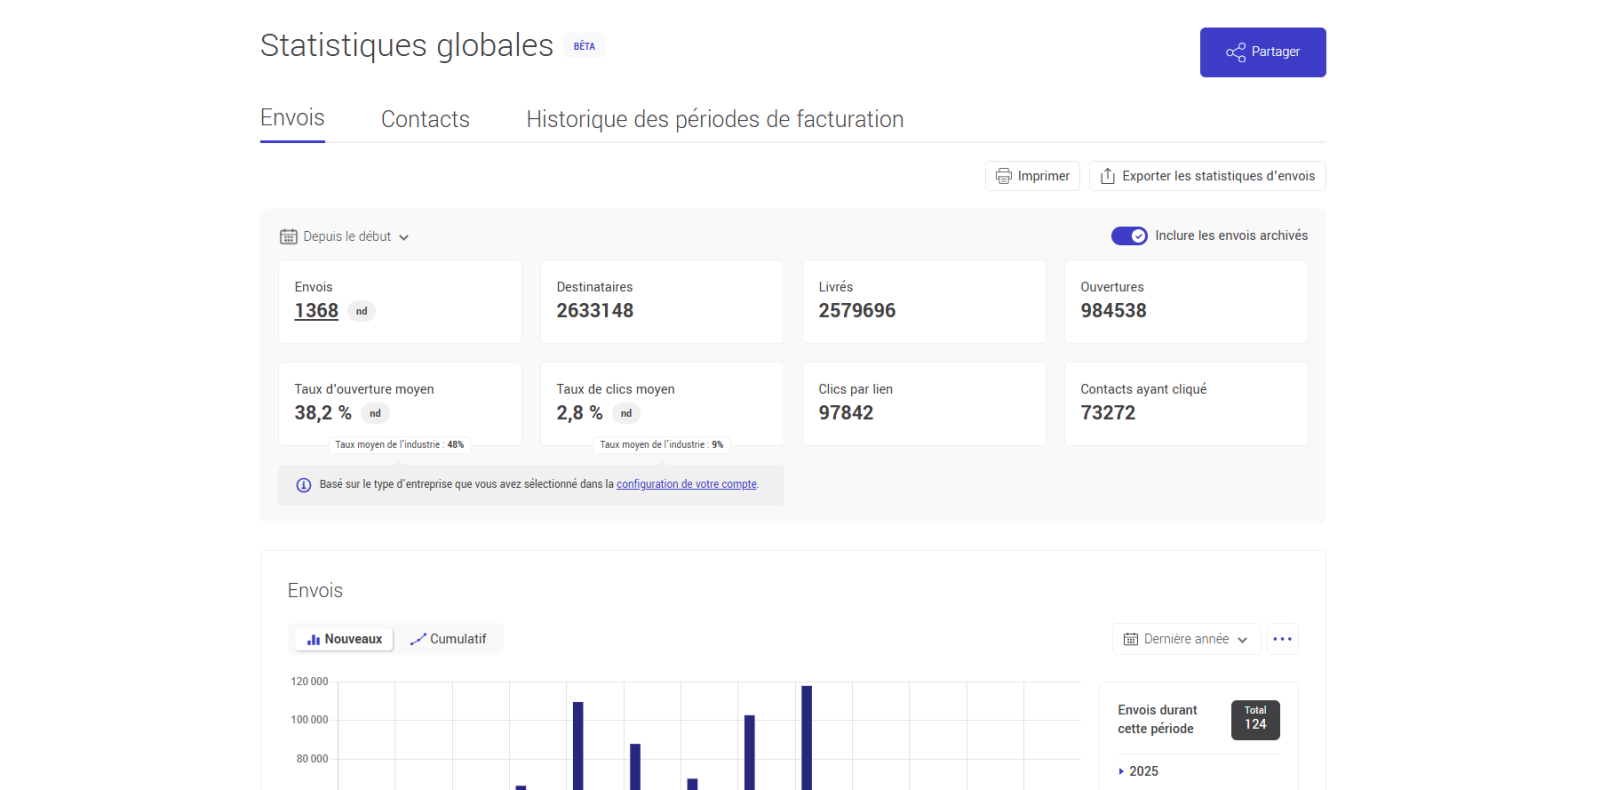Click the nd badge beside 2,8 %
The image size is (1600, 790).
coord(626,413)
